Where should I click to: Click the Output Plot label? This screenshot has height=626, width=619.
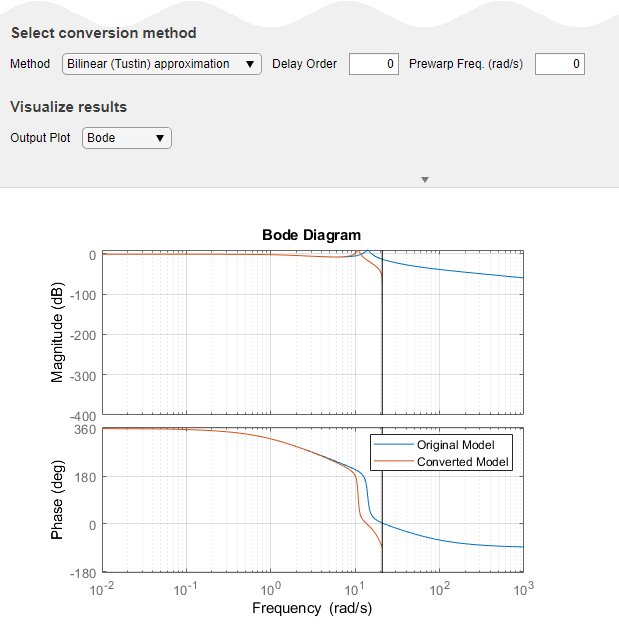[x=40, y=138]
